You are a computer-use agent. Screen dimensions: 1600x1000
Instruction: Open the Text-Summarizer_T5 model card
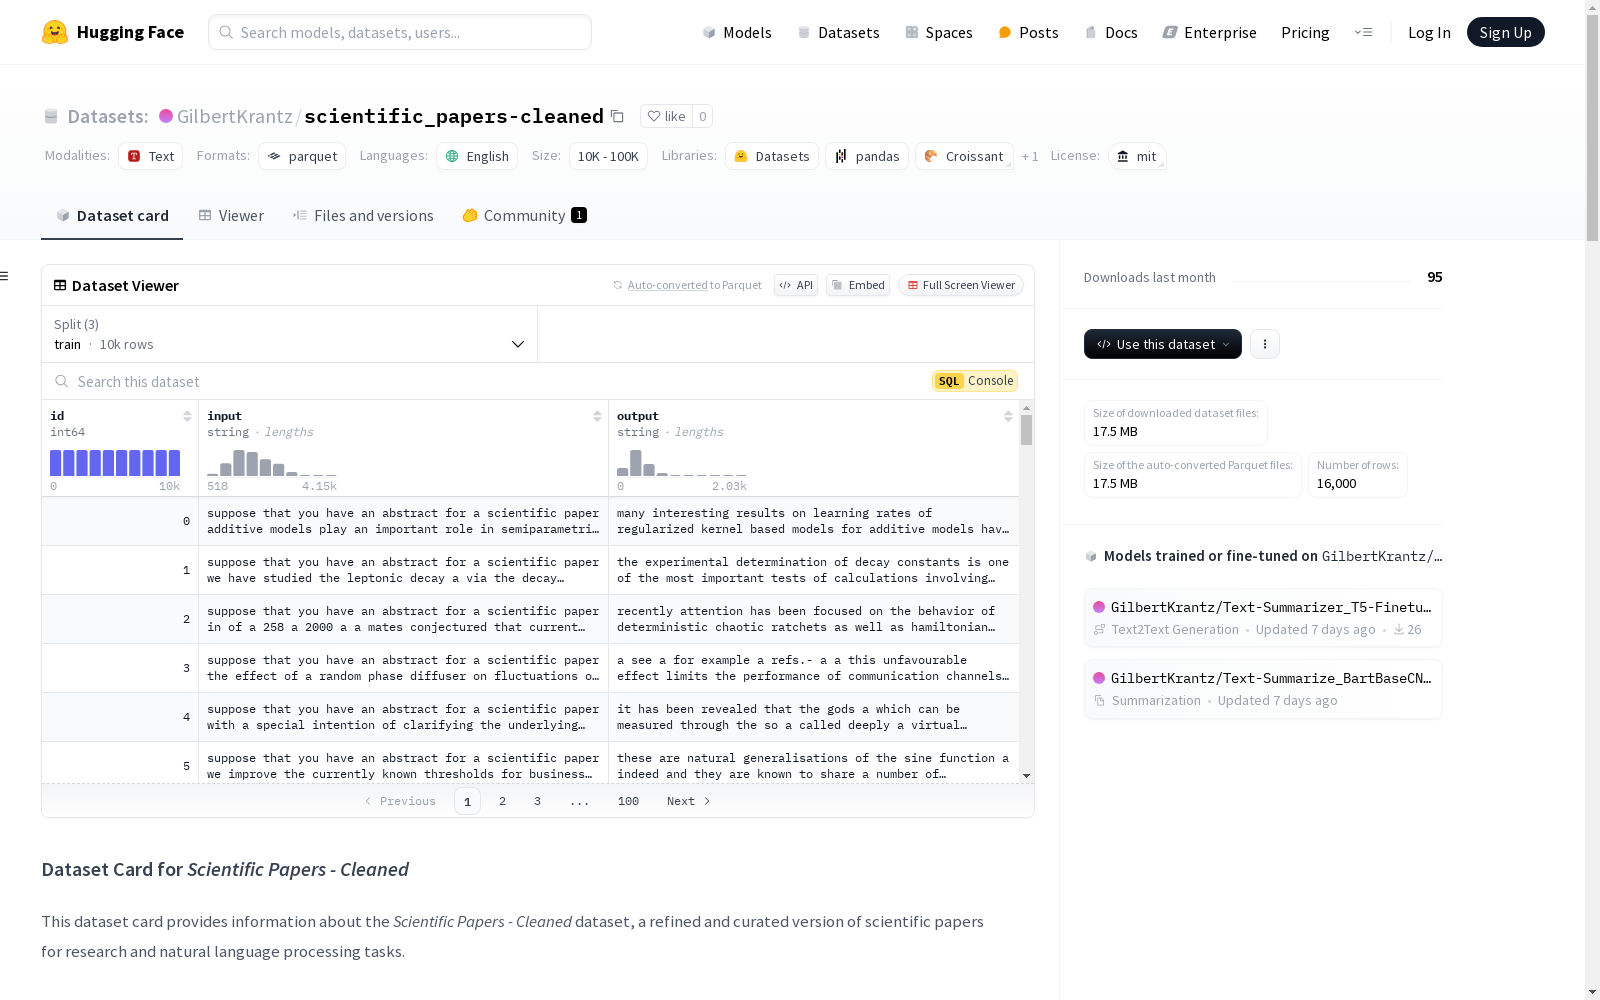[x=1263, y=617]
